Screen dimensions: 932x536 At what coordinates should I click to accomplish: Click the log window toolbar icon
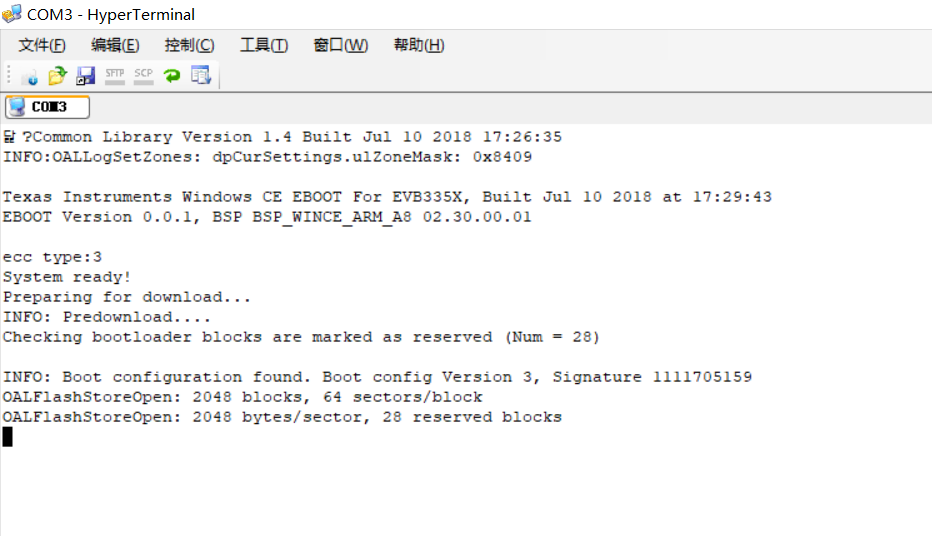(x=201, y=75)
